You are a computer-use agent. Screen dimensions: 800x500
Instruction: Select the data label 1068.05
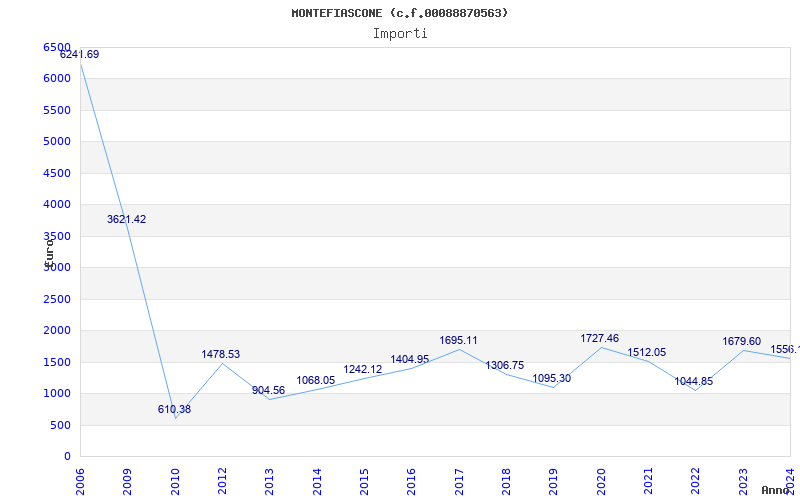tap(316, 380)
